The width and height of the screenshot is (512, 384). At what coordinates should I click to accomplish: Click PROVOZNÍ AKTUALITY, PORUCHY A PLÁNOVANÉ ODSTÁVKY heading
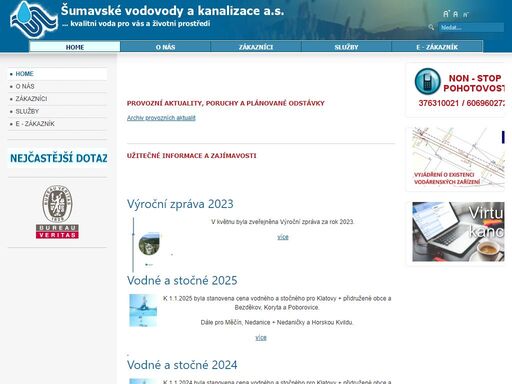click(x=226, y=103)
